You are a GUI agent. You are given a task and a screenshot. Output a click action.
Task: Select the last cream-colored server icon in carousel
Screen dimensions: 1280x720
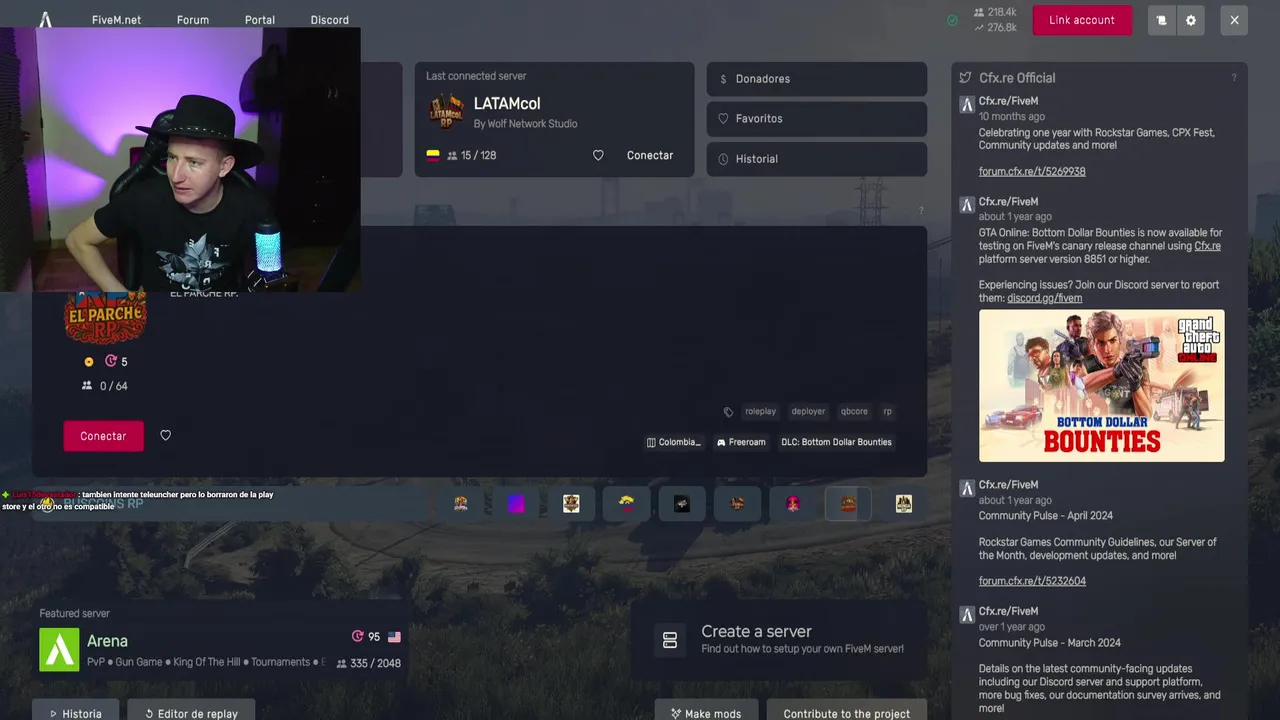tap(904, 504)
